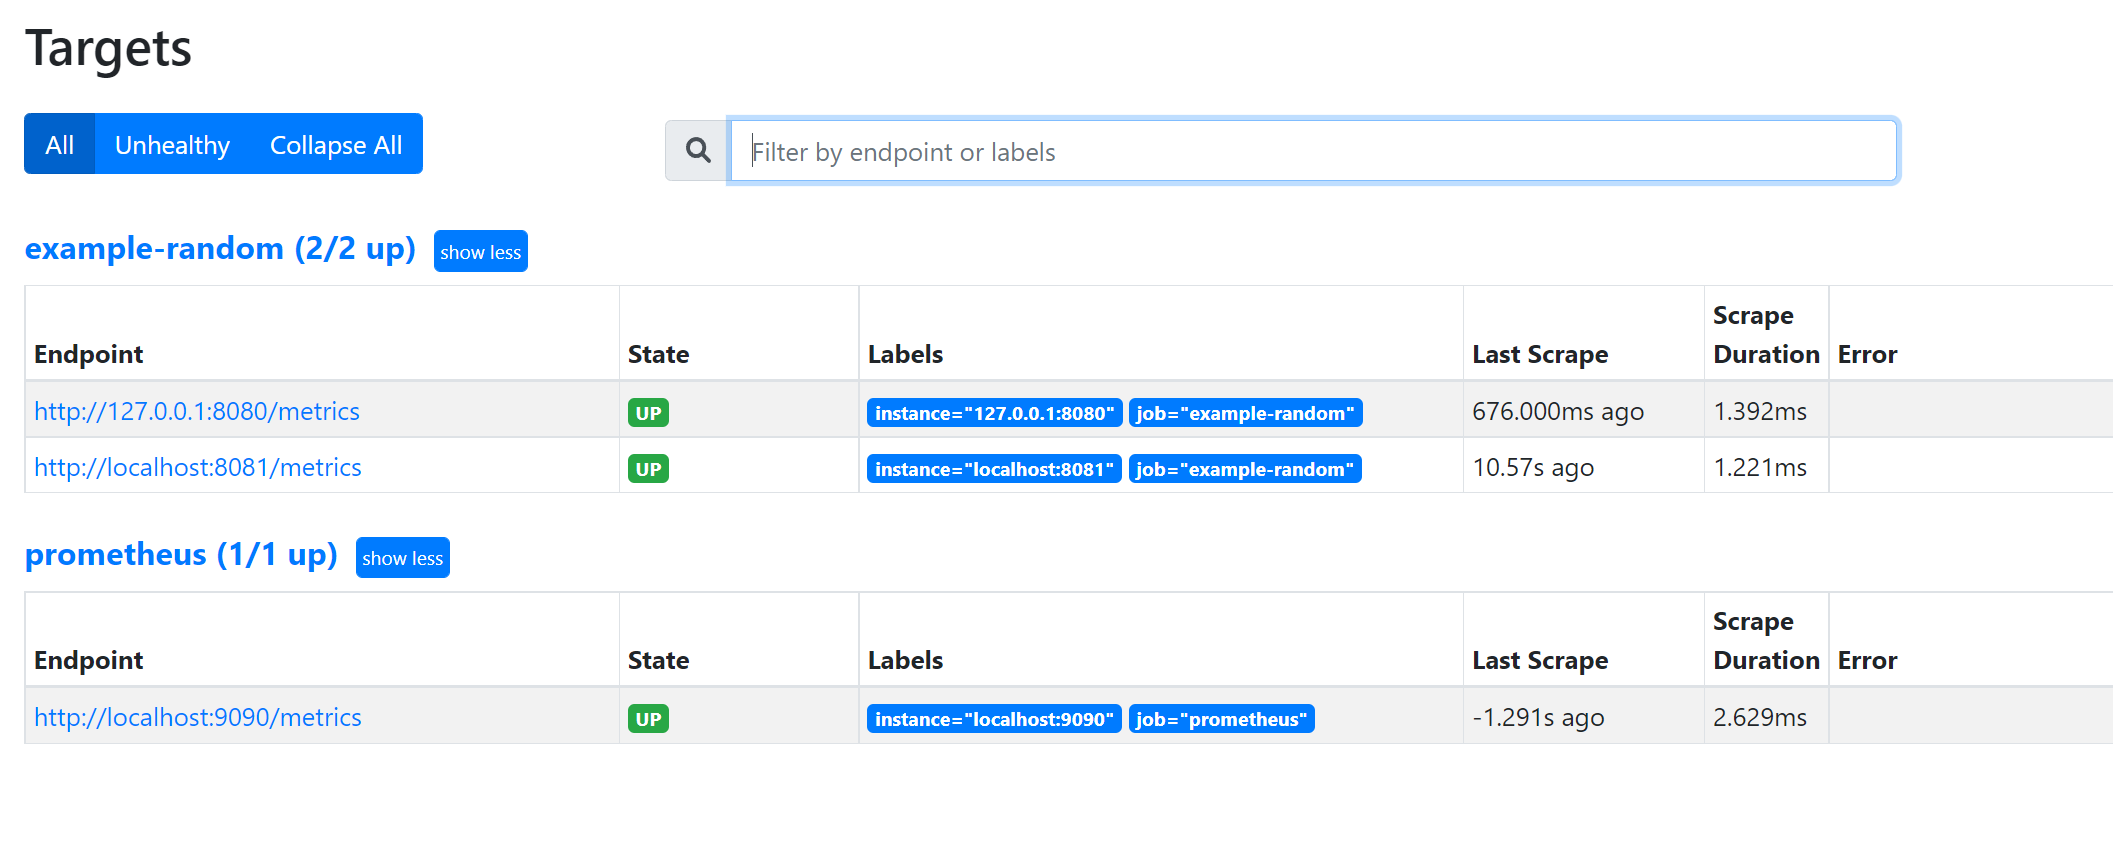Click UP badge for localhost:9090 row
The width and height of the screenshot is (2113, 846).
tap(648, 719)
